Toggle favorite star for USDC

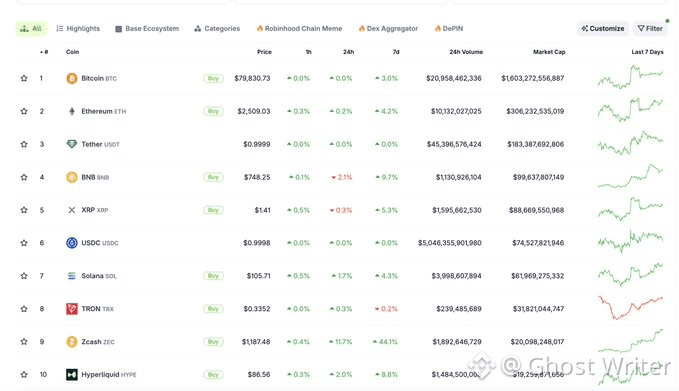(24, 243)
